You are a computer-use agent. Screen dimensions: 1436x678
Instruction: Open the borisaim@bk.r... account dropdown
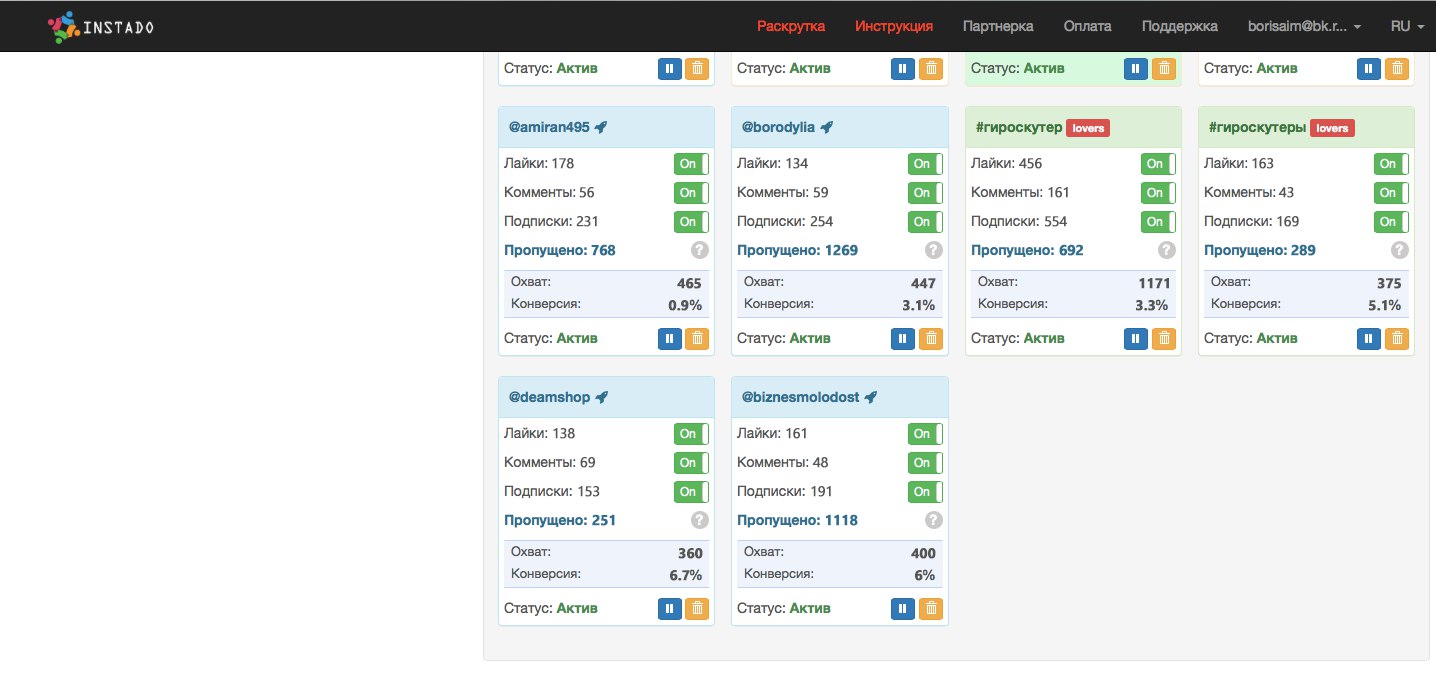click(1304, 26)
